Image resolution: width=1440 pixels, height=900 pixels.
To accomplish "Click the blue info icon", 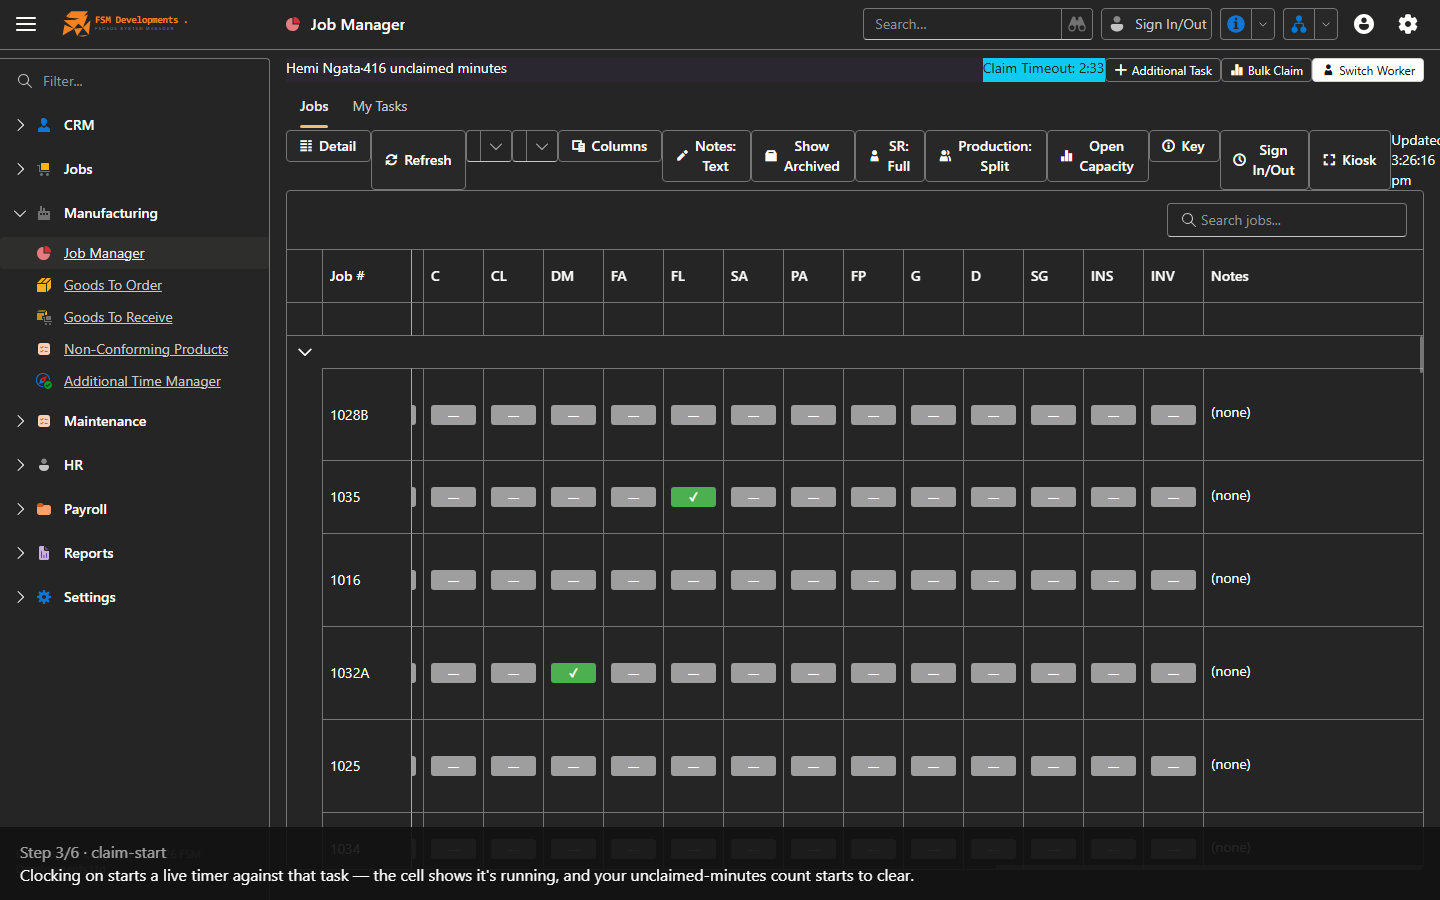I will click(x=1236, y=24).
